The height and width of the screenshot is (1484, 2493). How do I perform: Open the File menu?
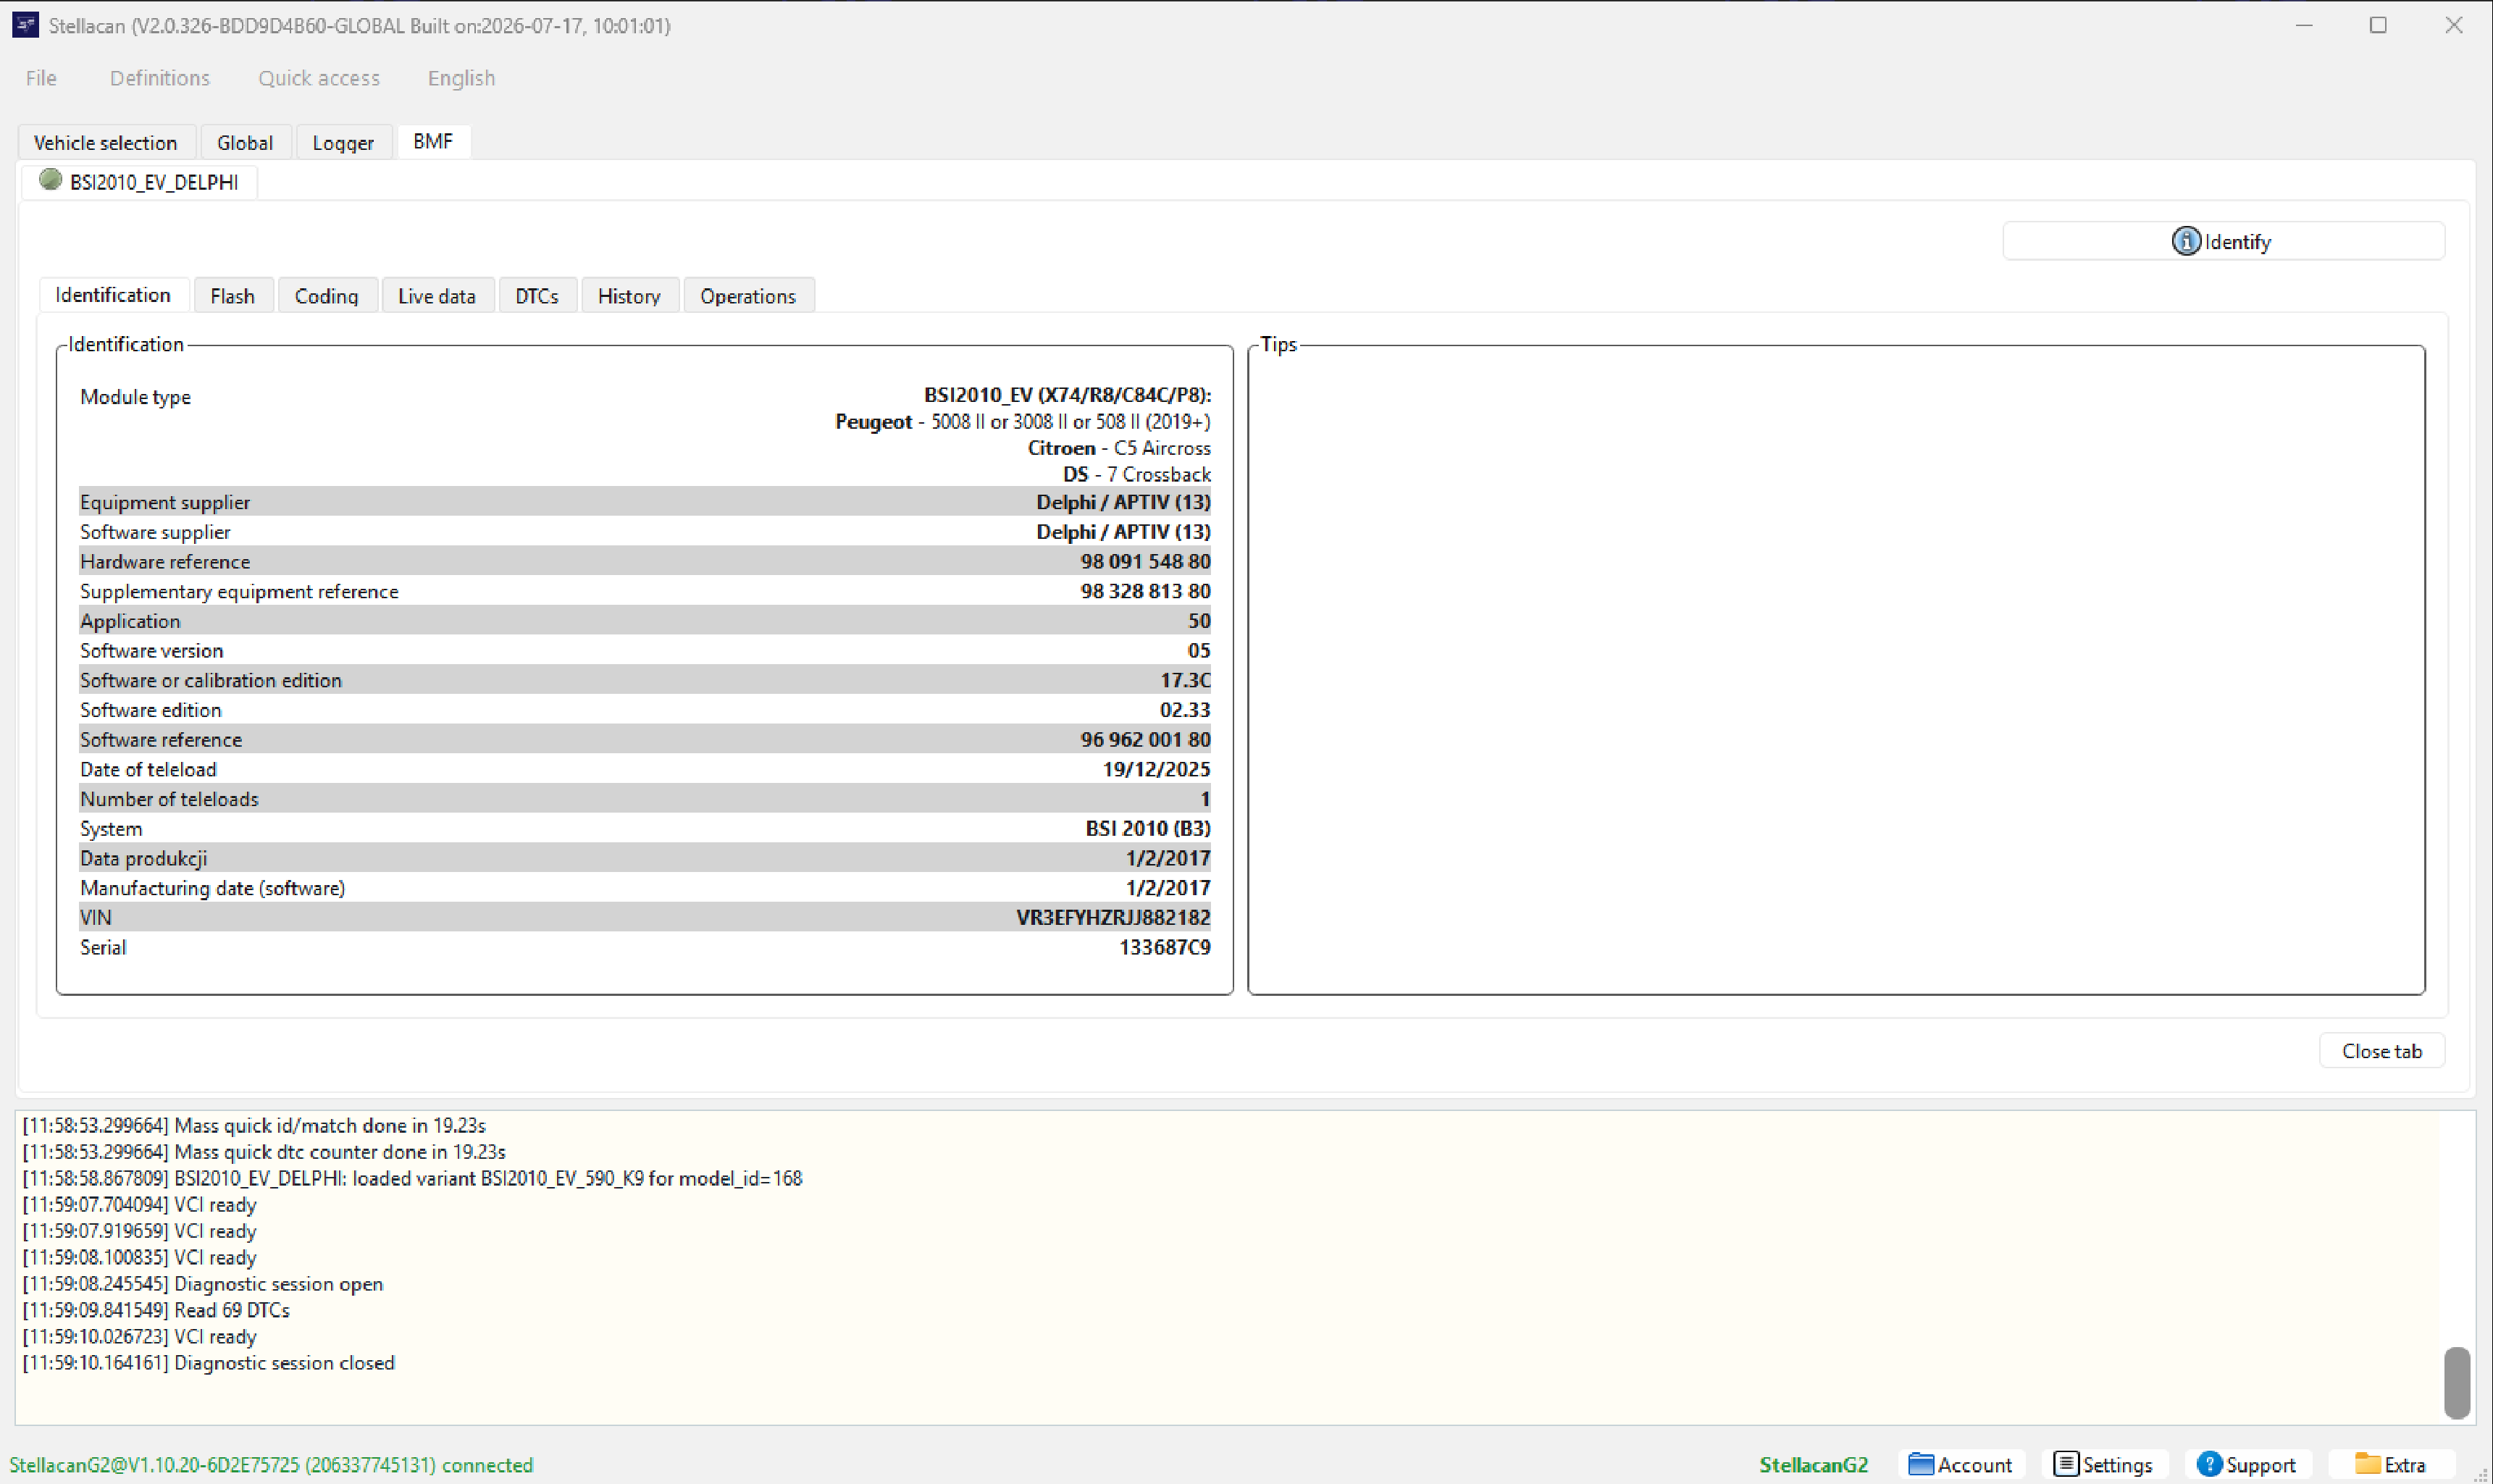[x=41, y=78]
